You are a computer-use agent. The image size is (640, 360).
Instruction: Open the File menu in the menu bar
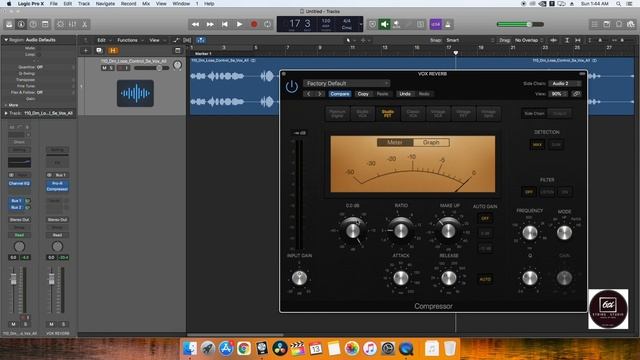tap(53, 4)
